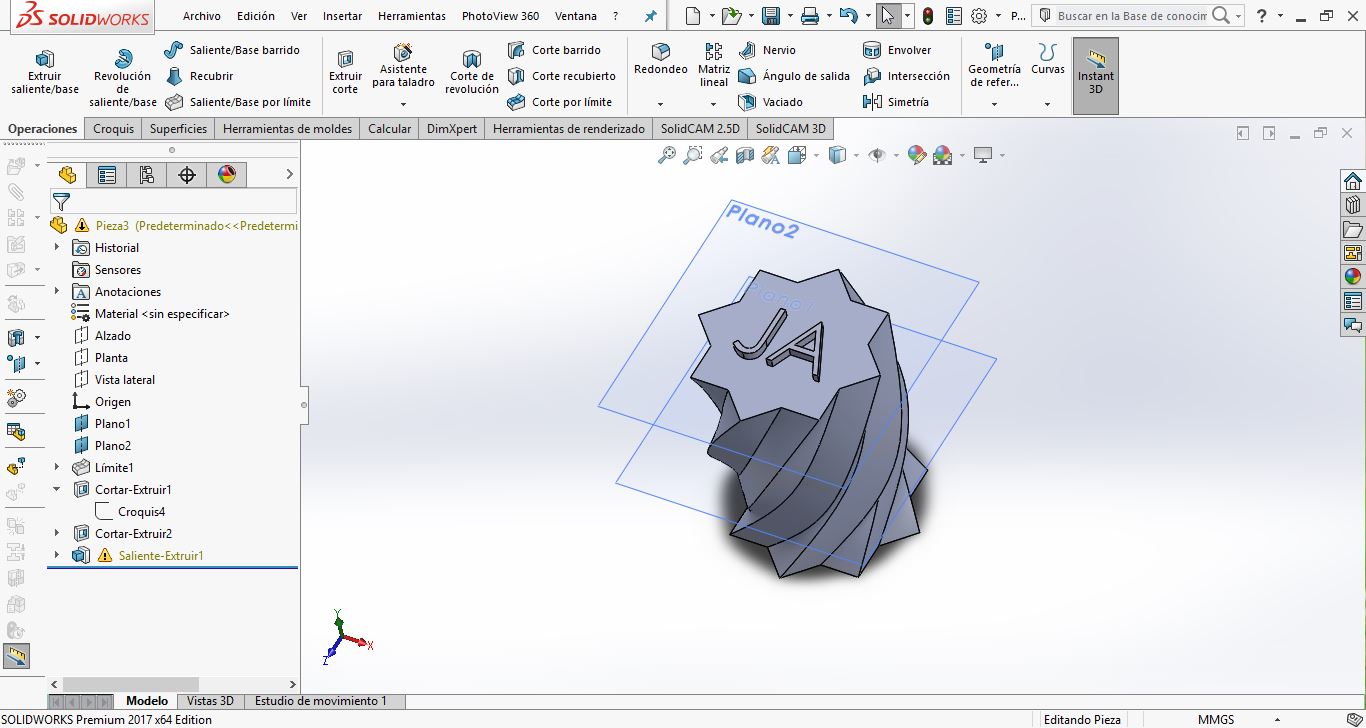Open Asistente para taladro
The height and width of the screenshot is (728, 1366).
click(x=403, y=66)
